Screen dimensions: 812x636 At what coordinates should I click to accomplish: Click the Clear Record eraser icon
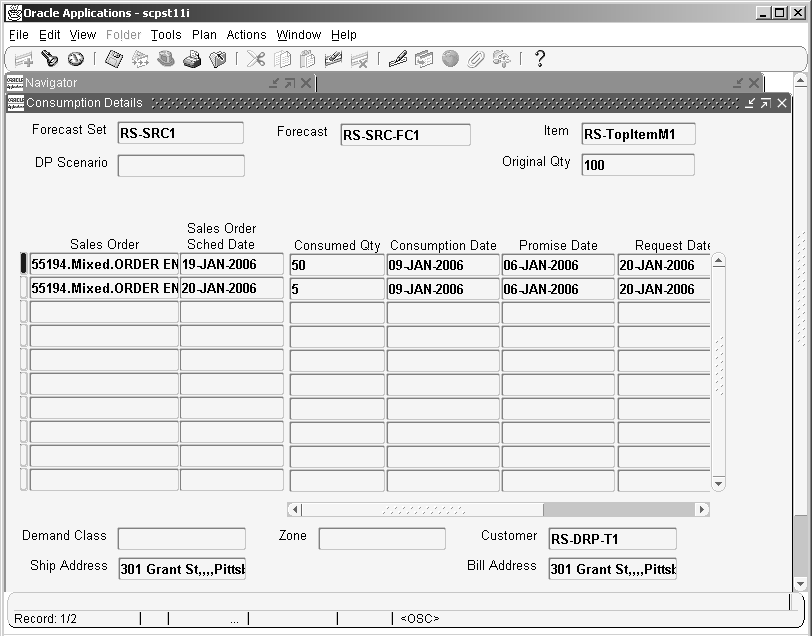333,59
